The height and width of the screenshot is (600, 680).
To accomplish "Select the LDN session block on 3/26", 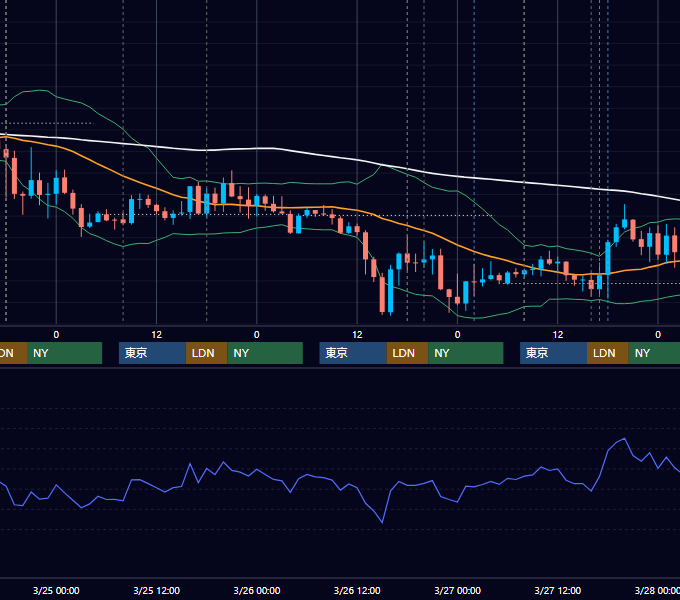I will point(407,353).
